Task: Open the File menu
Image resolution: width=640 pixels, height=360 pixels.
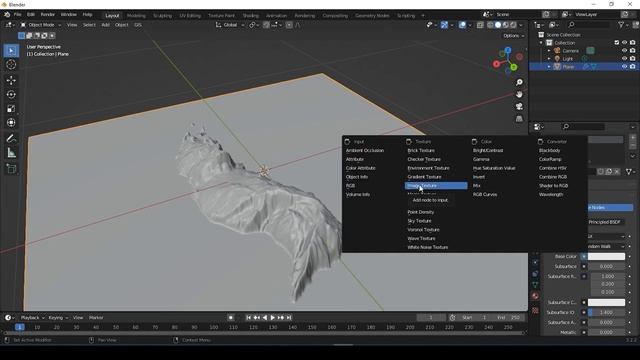Action: tap(18, 14)
